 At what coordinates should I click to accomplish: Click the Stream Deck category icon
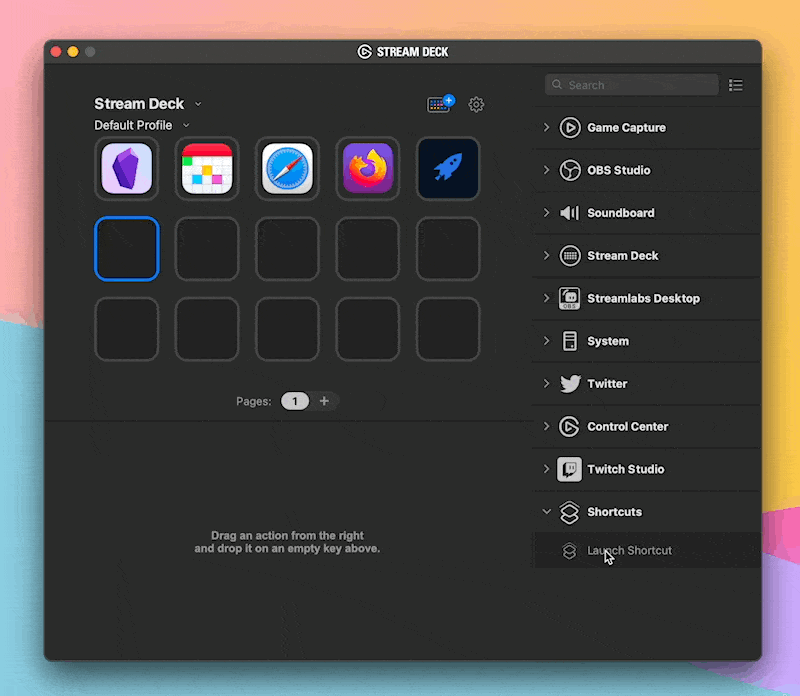click(x=570, y=256)
